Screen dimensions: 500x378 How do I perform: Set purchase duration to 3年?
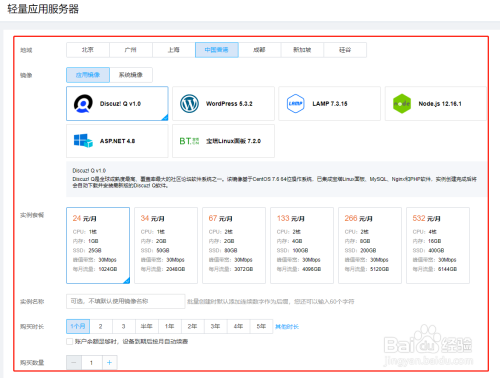coord(216,326)
